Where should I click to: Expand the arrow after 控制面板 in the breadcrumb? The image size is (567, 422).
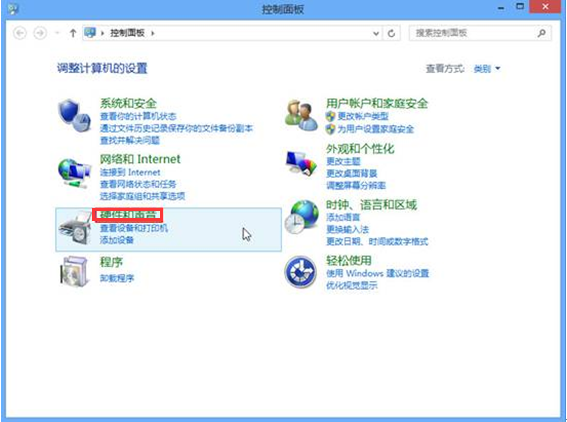(x=153, y=33)
